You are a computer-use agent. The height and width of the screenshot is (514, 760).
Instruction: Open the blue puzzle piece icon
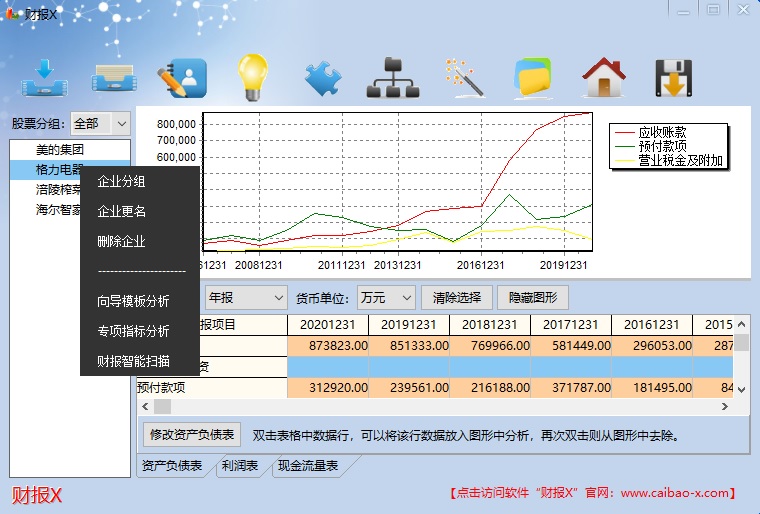pos(323,77)
